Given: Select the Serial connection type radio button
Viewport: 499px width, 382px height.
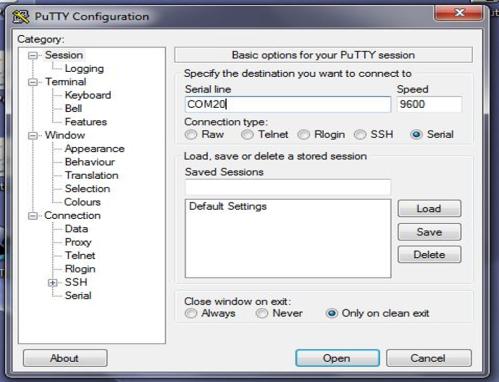Looking at the screenshot, I should (416, 135).
